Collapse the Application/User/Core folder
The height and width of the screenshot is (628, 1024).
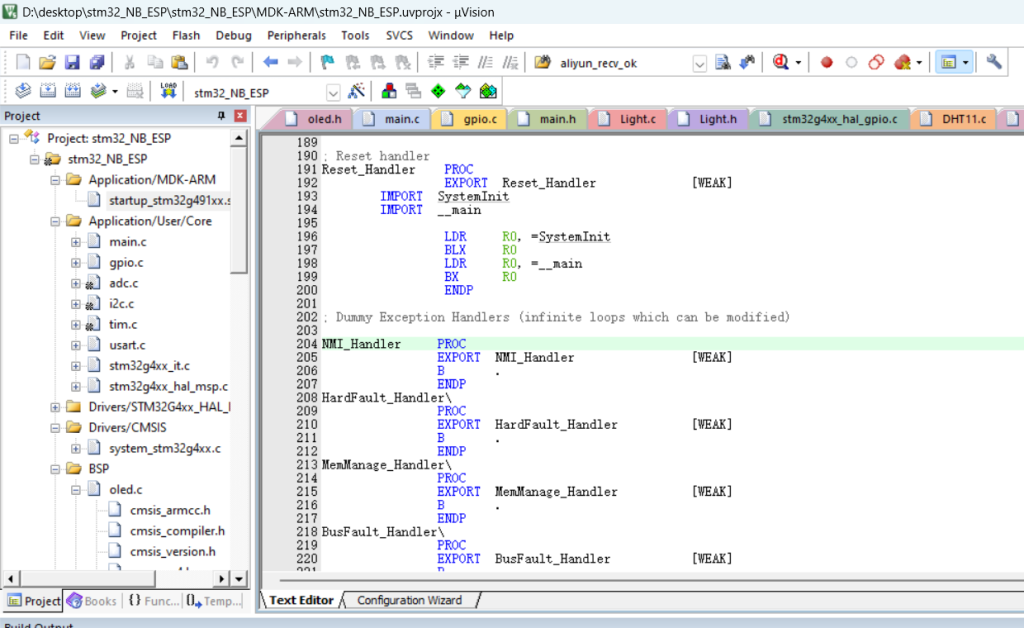56,221
